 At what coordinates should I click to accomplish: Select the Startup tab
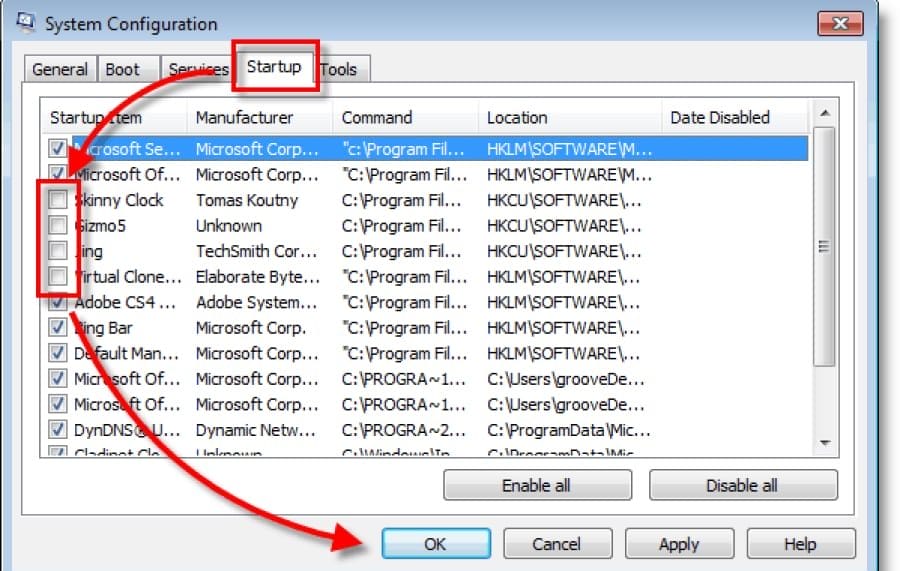pyautogui.click(x=274, y=67)
